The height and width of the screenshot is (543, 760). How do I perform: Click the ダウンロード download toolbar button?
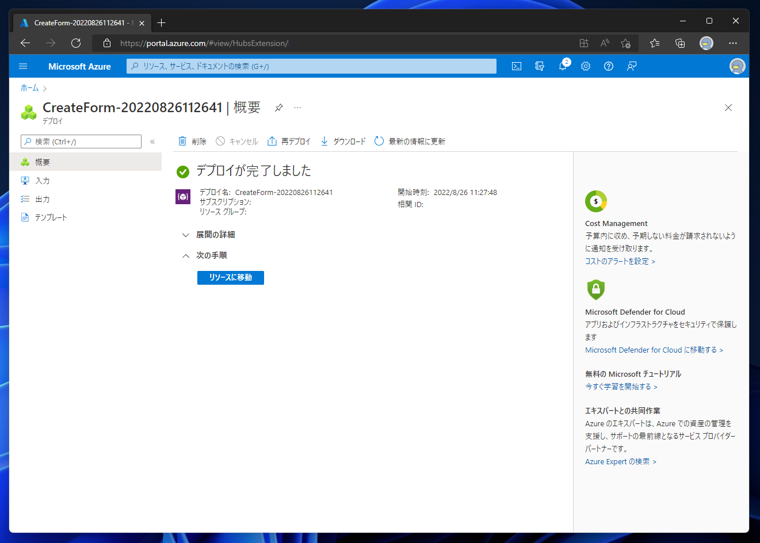coord(343,141)
